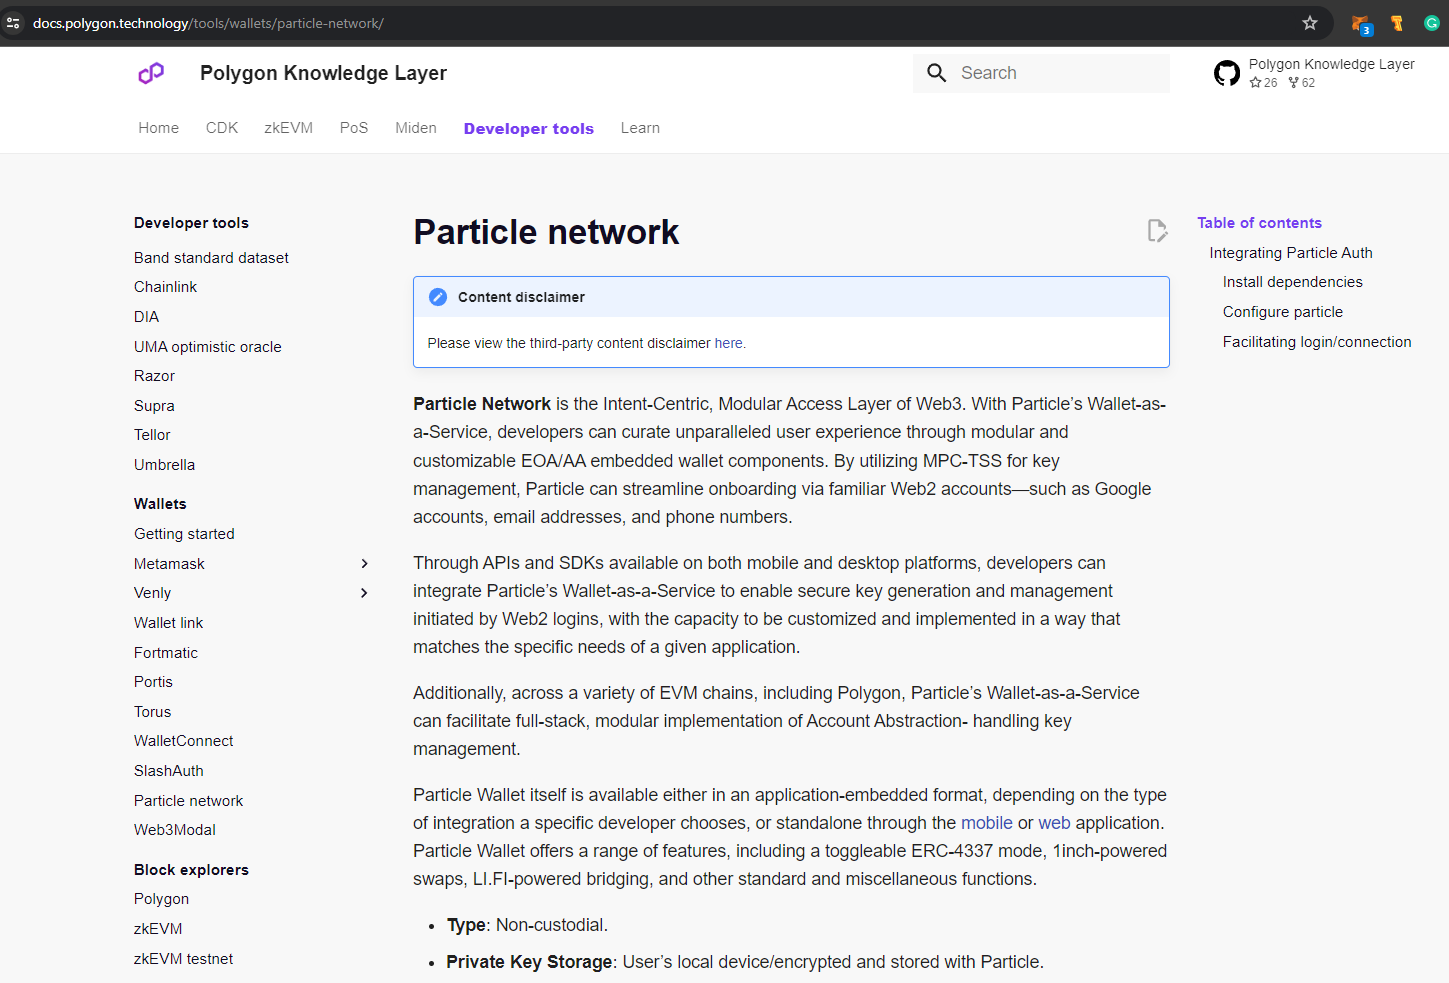Open Polygon block explorer entry
The height and width of the screenshot is (983, 1449).
(x=161, y=899)
